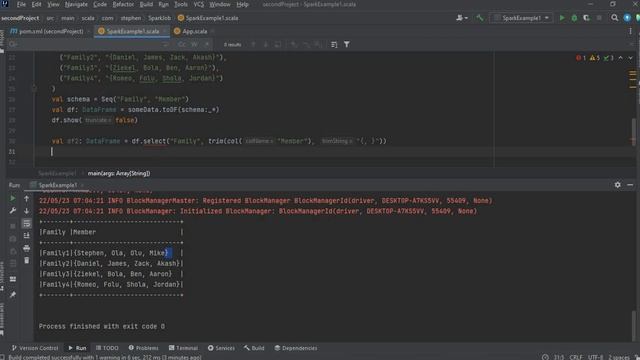Open the File menu
The width and height of the screenshot is (640, 360).
[x=21, y=4]
